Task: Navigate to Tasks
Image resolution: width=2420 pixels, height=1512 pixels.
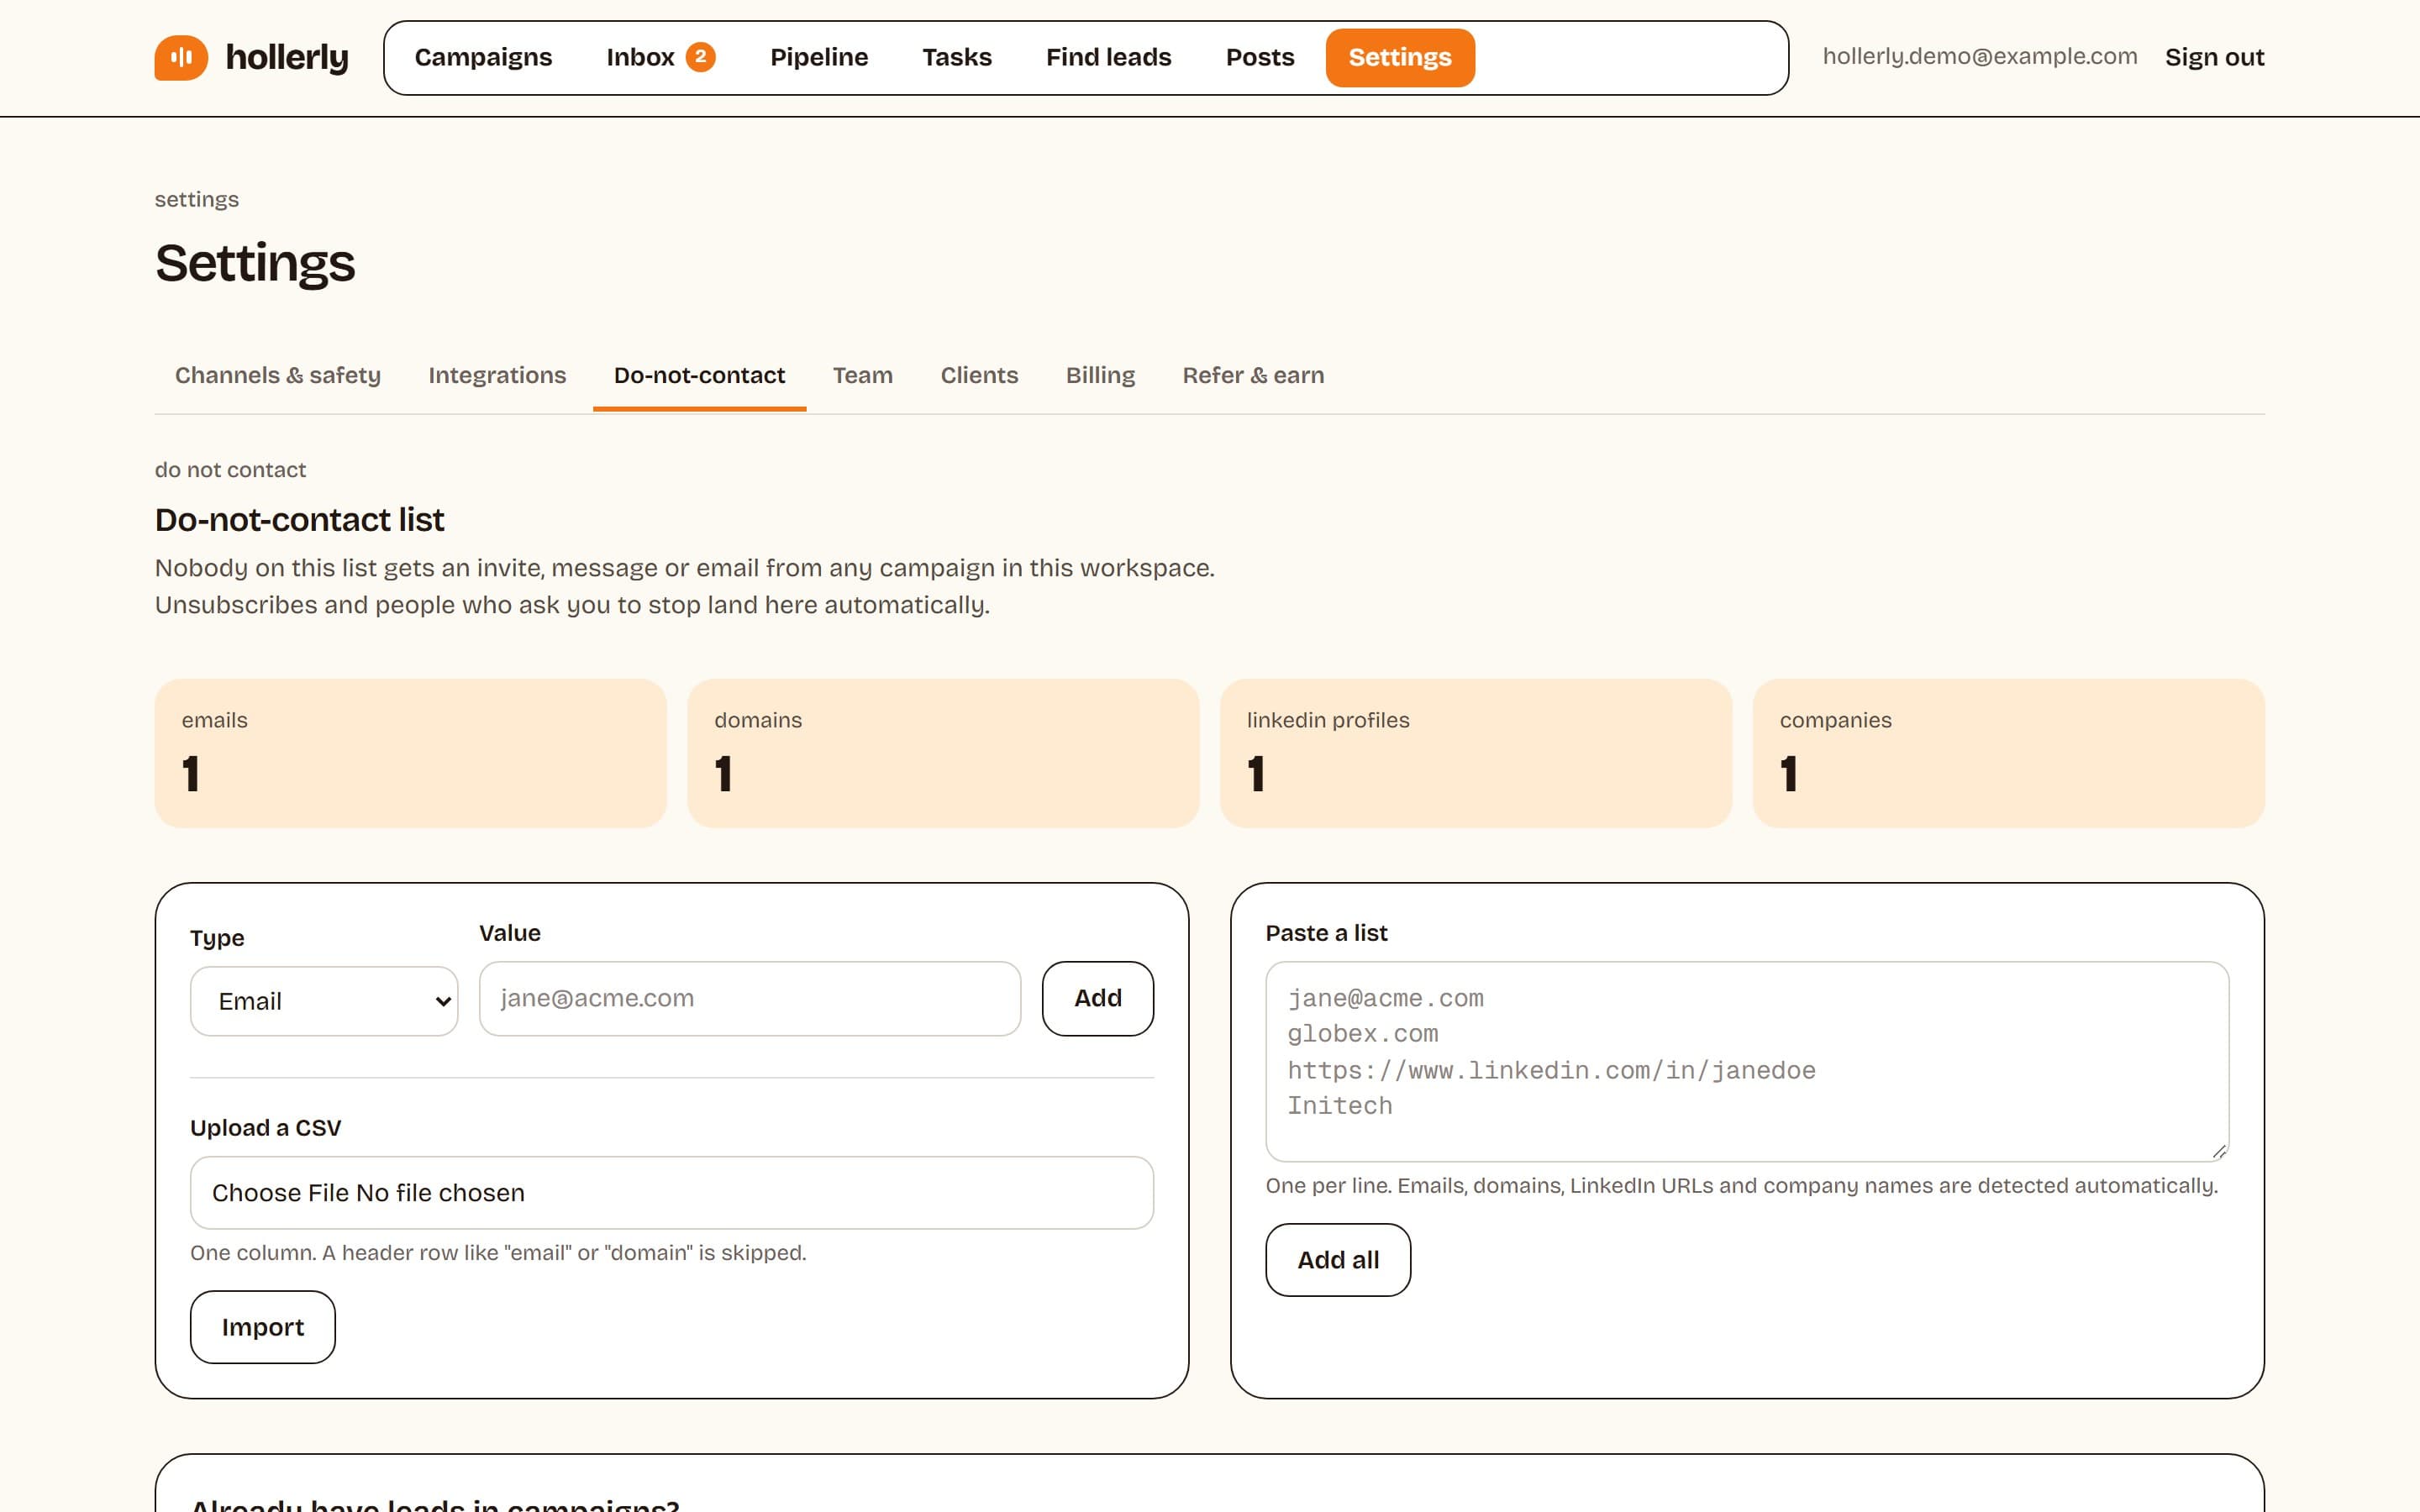Action: pyautogui.click(x=956, y=57)
